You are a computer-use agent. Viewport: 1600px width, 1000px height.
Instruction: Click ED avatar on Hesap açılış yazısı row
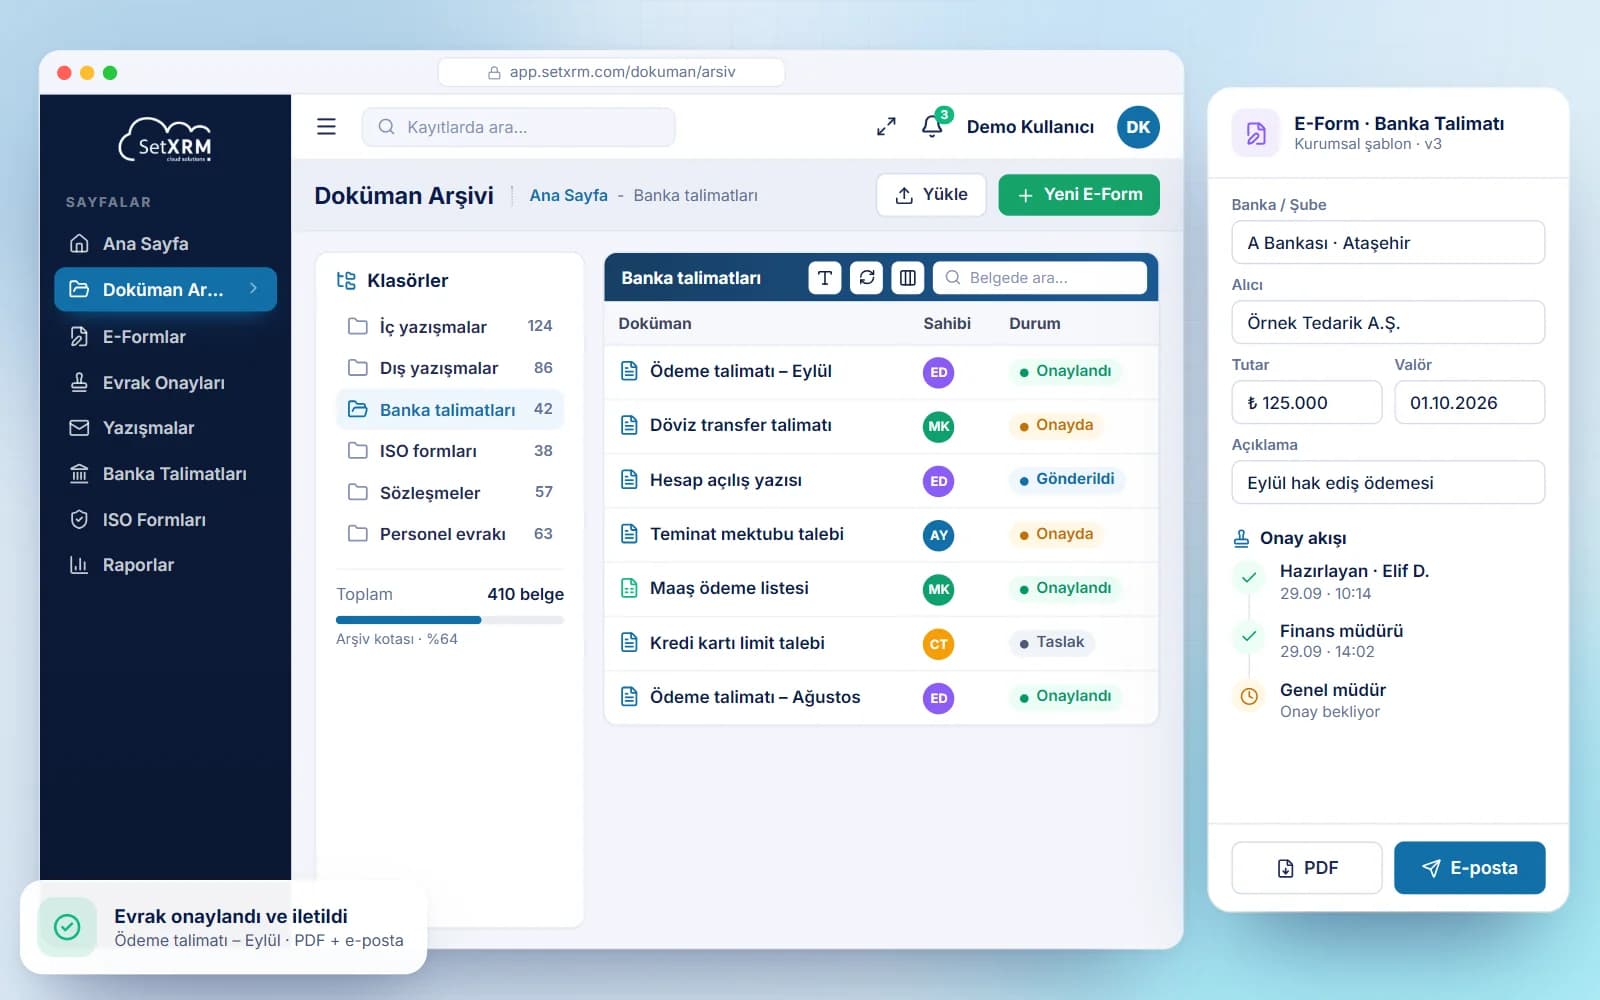(938, 481)
